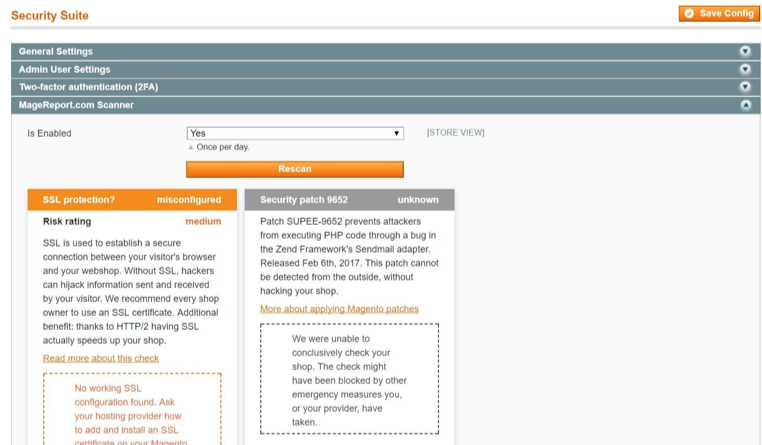Viewport: 762px width, 445px height.
Task: Click the Save Config button
Action: (x=719, y=14)
